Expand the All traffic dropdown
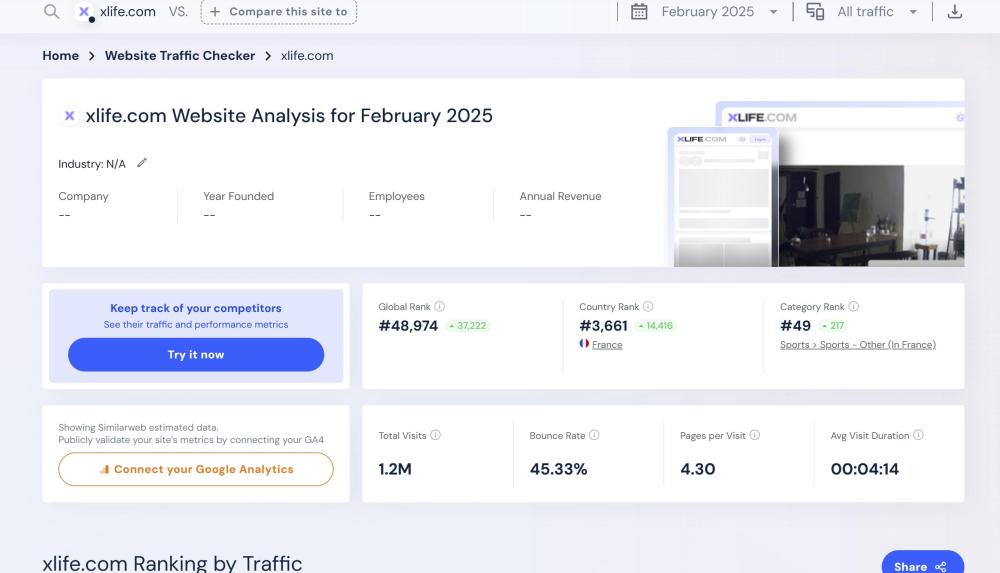 point(862,12)
